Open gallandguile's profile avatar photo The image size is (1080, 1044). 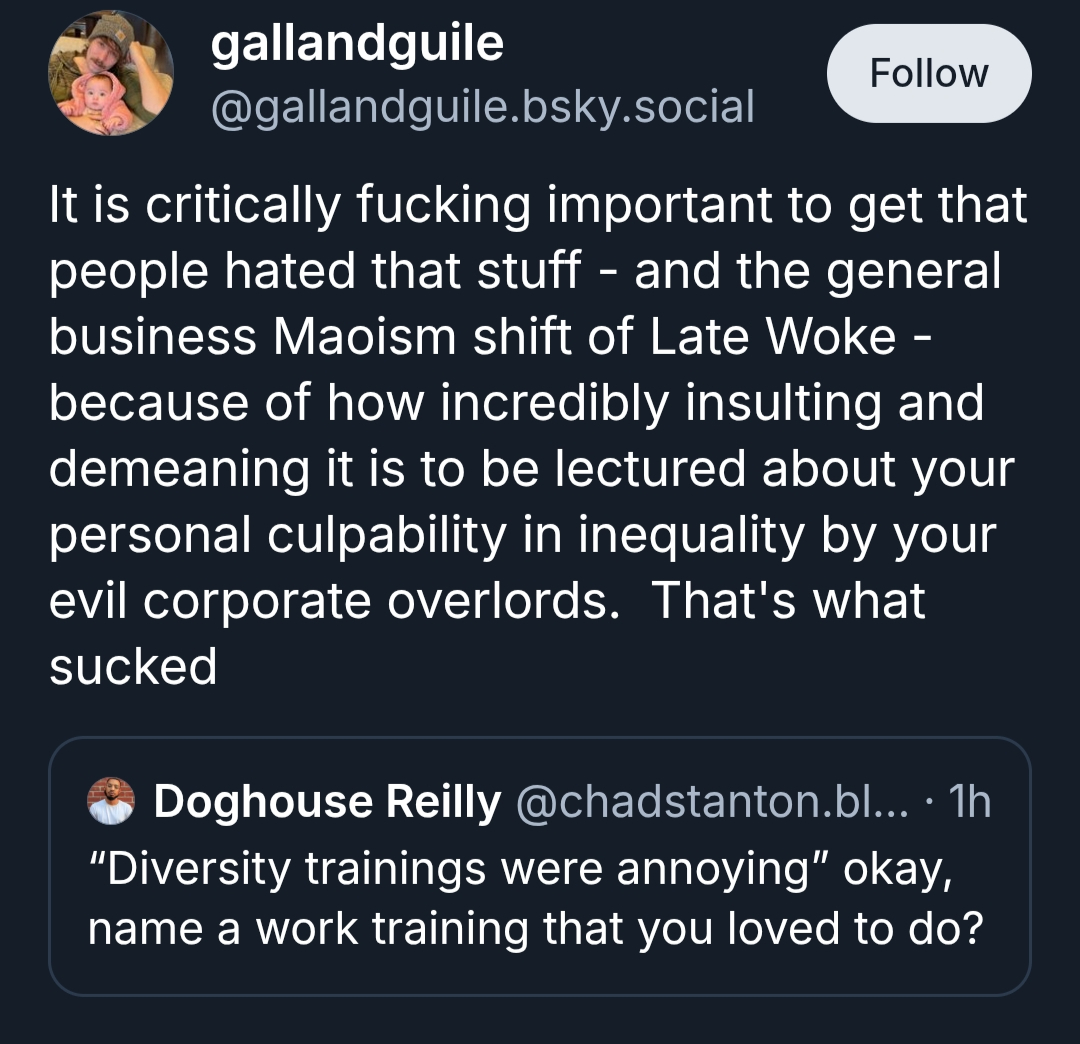click(111, 74)
